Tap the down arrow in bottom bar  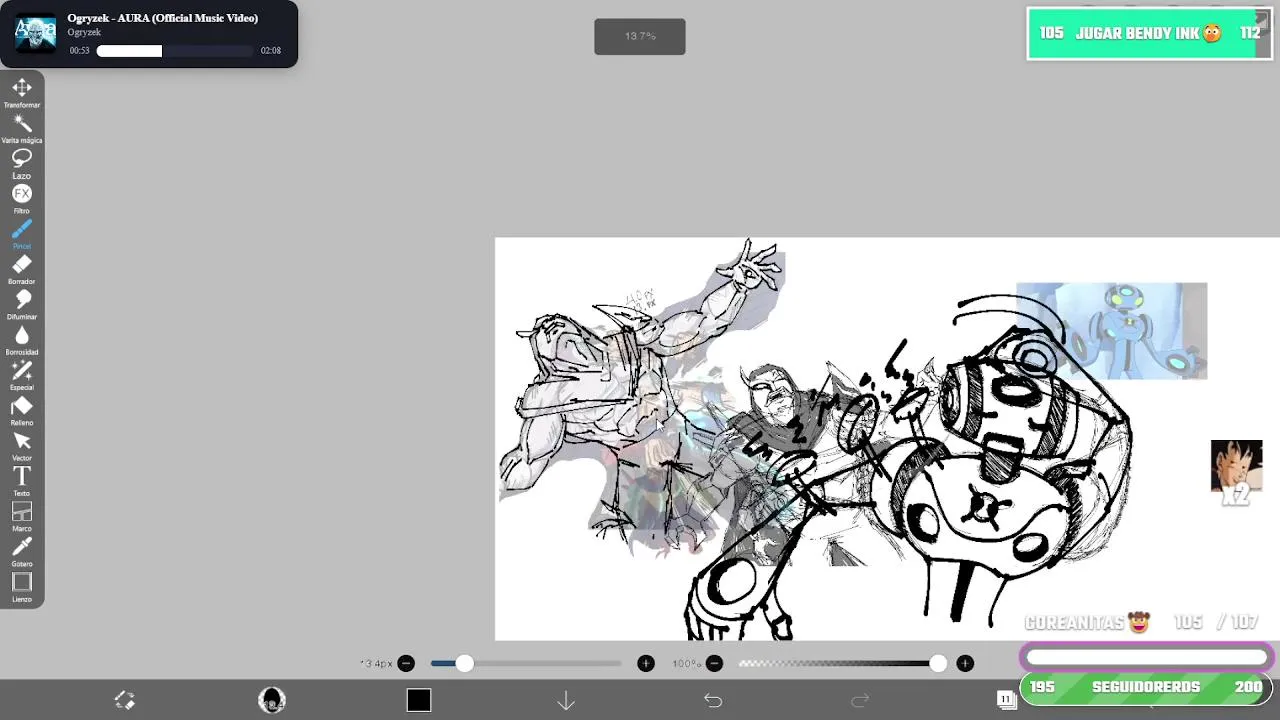[x=566, y=700]
